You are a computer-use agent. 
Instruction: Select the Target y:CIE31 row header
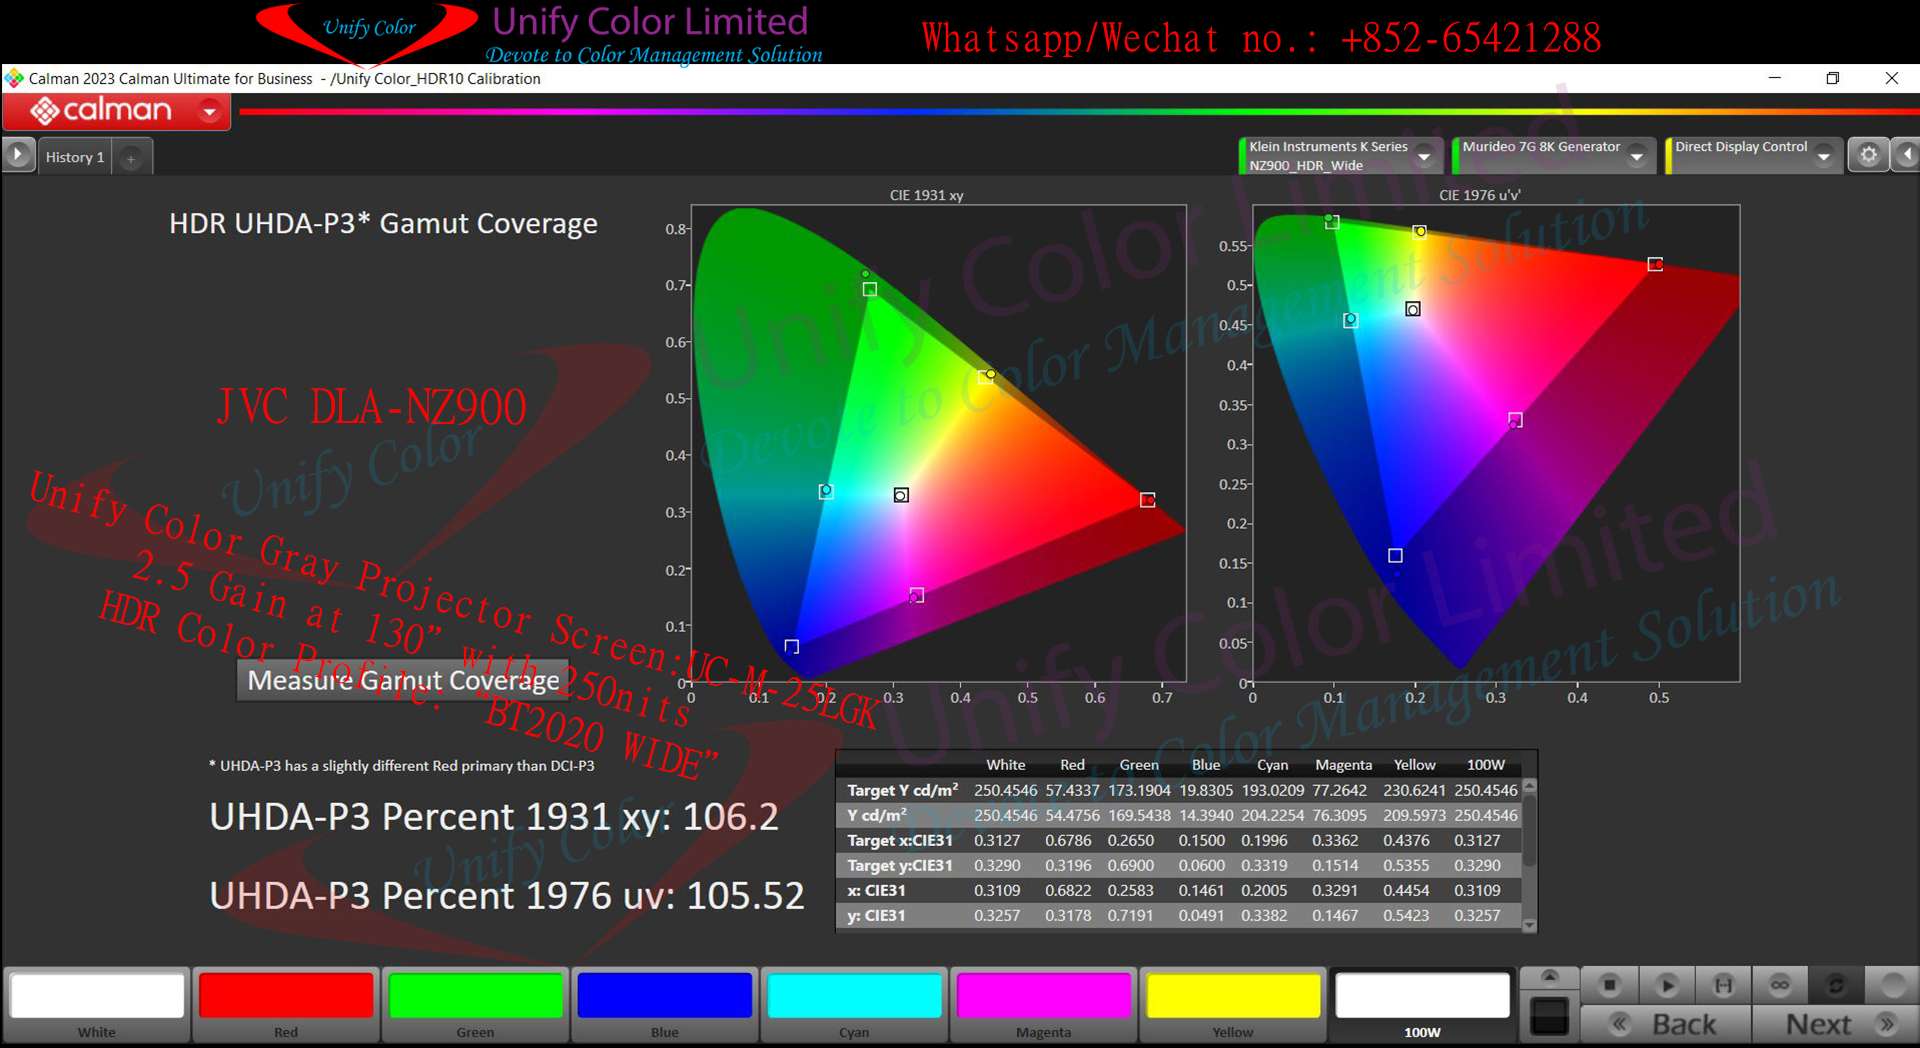pyautogui.click(x=899, y=865)
